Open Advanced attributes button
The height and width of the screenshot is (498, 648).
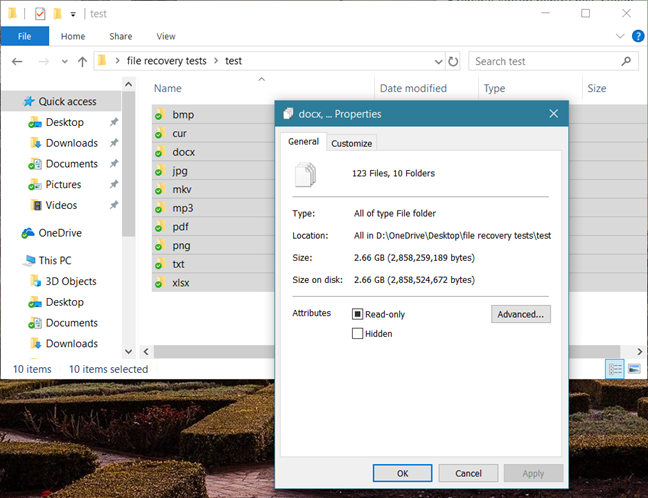(521, 314)
